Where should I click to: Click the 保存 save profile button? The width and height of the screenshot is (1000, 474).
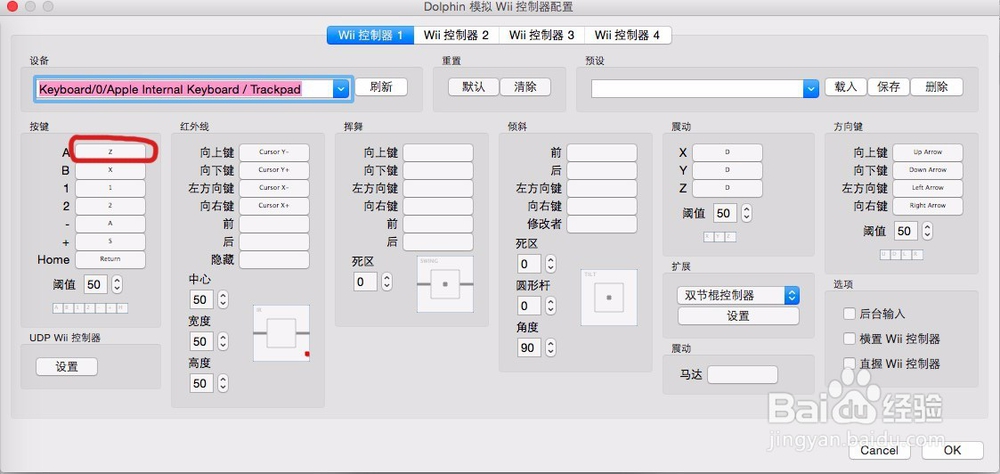pos(888,87)
